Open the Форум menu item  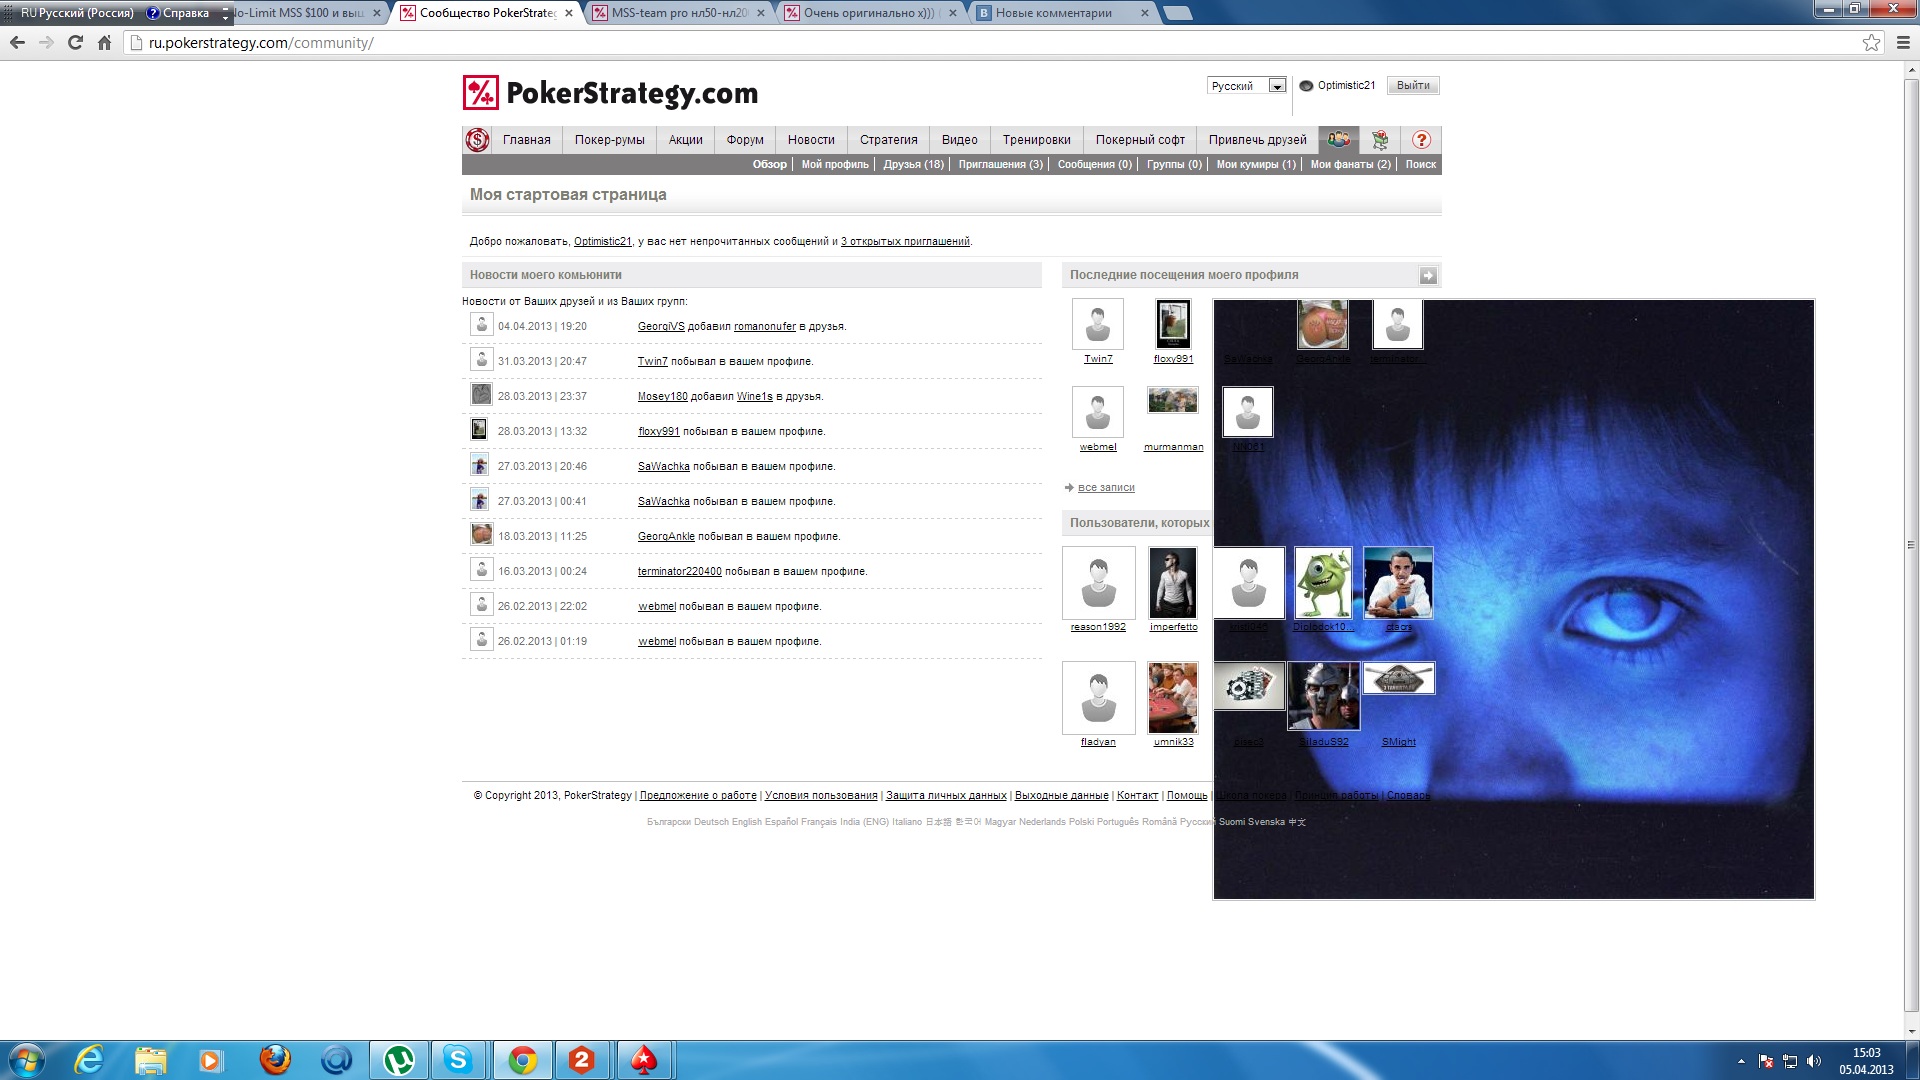pos(744,140)
